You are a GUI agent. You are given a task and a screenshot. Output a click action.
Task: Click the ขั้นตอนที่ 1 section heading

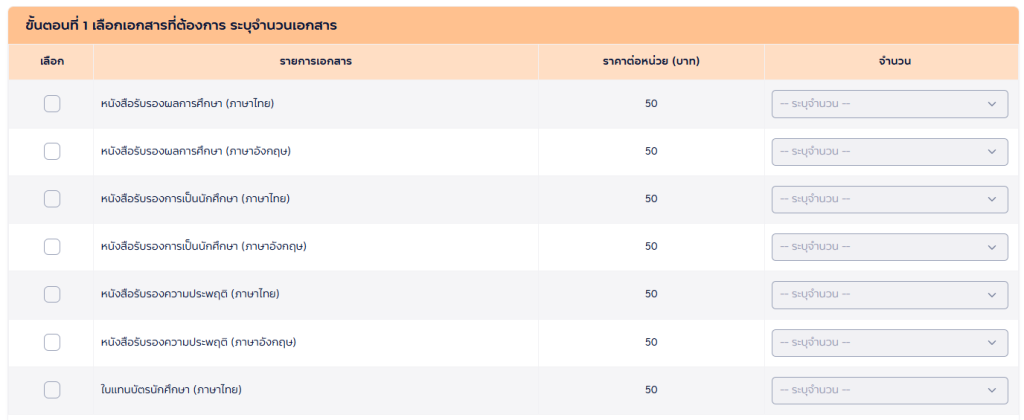point(194,24)
